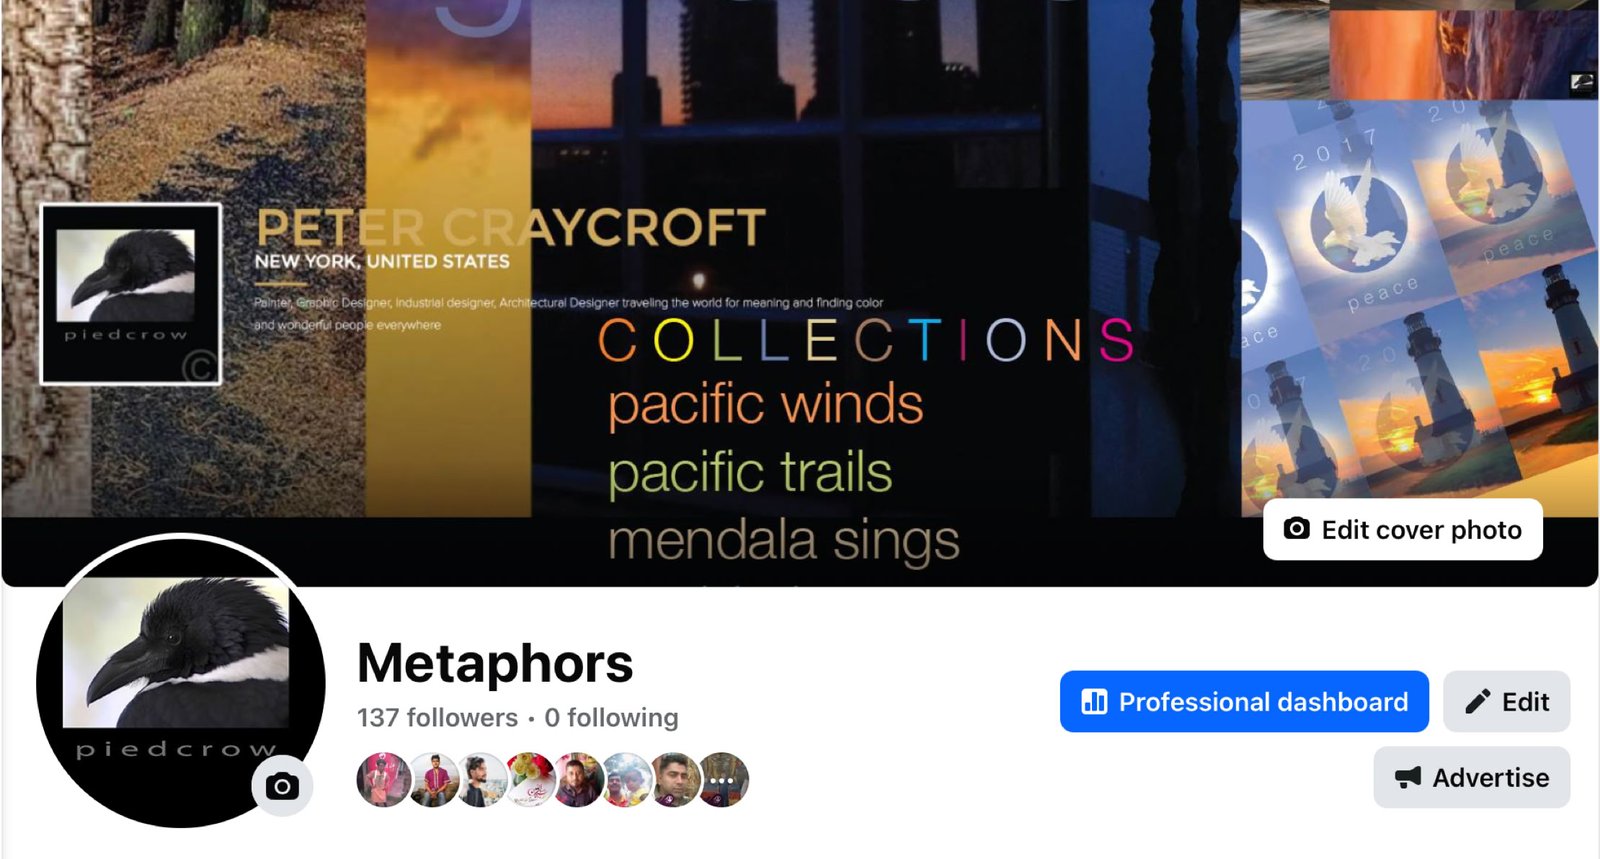Click the camera icon on the profile picture
Viewport: 1600px width, 859px height.
[282, 786]
